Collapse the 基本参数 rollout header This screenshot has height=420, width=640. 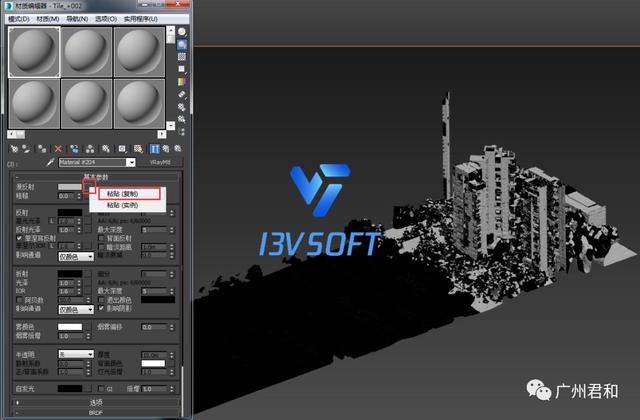tap(96, 177)
